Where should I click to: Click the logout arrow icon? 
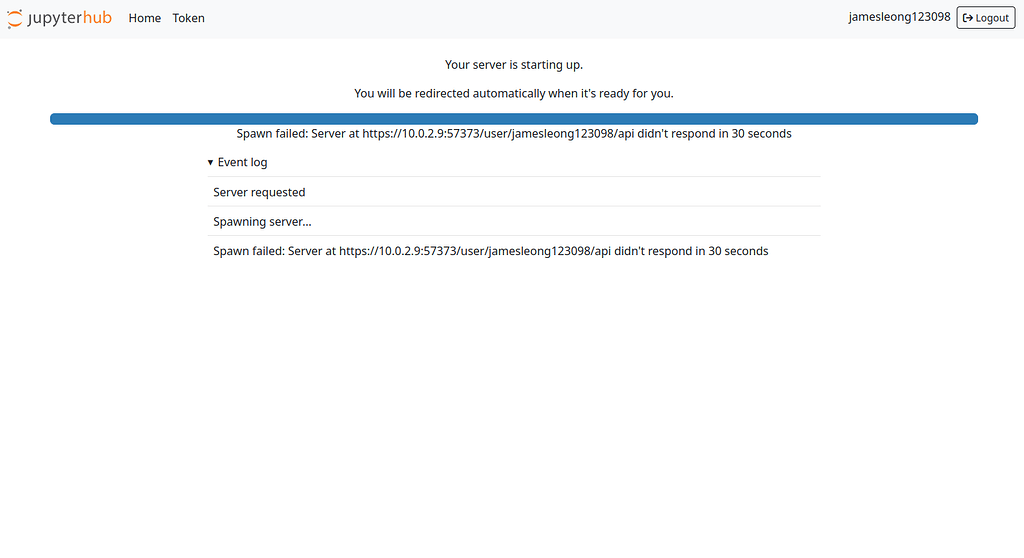tap(968, 18)
